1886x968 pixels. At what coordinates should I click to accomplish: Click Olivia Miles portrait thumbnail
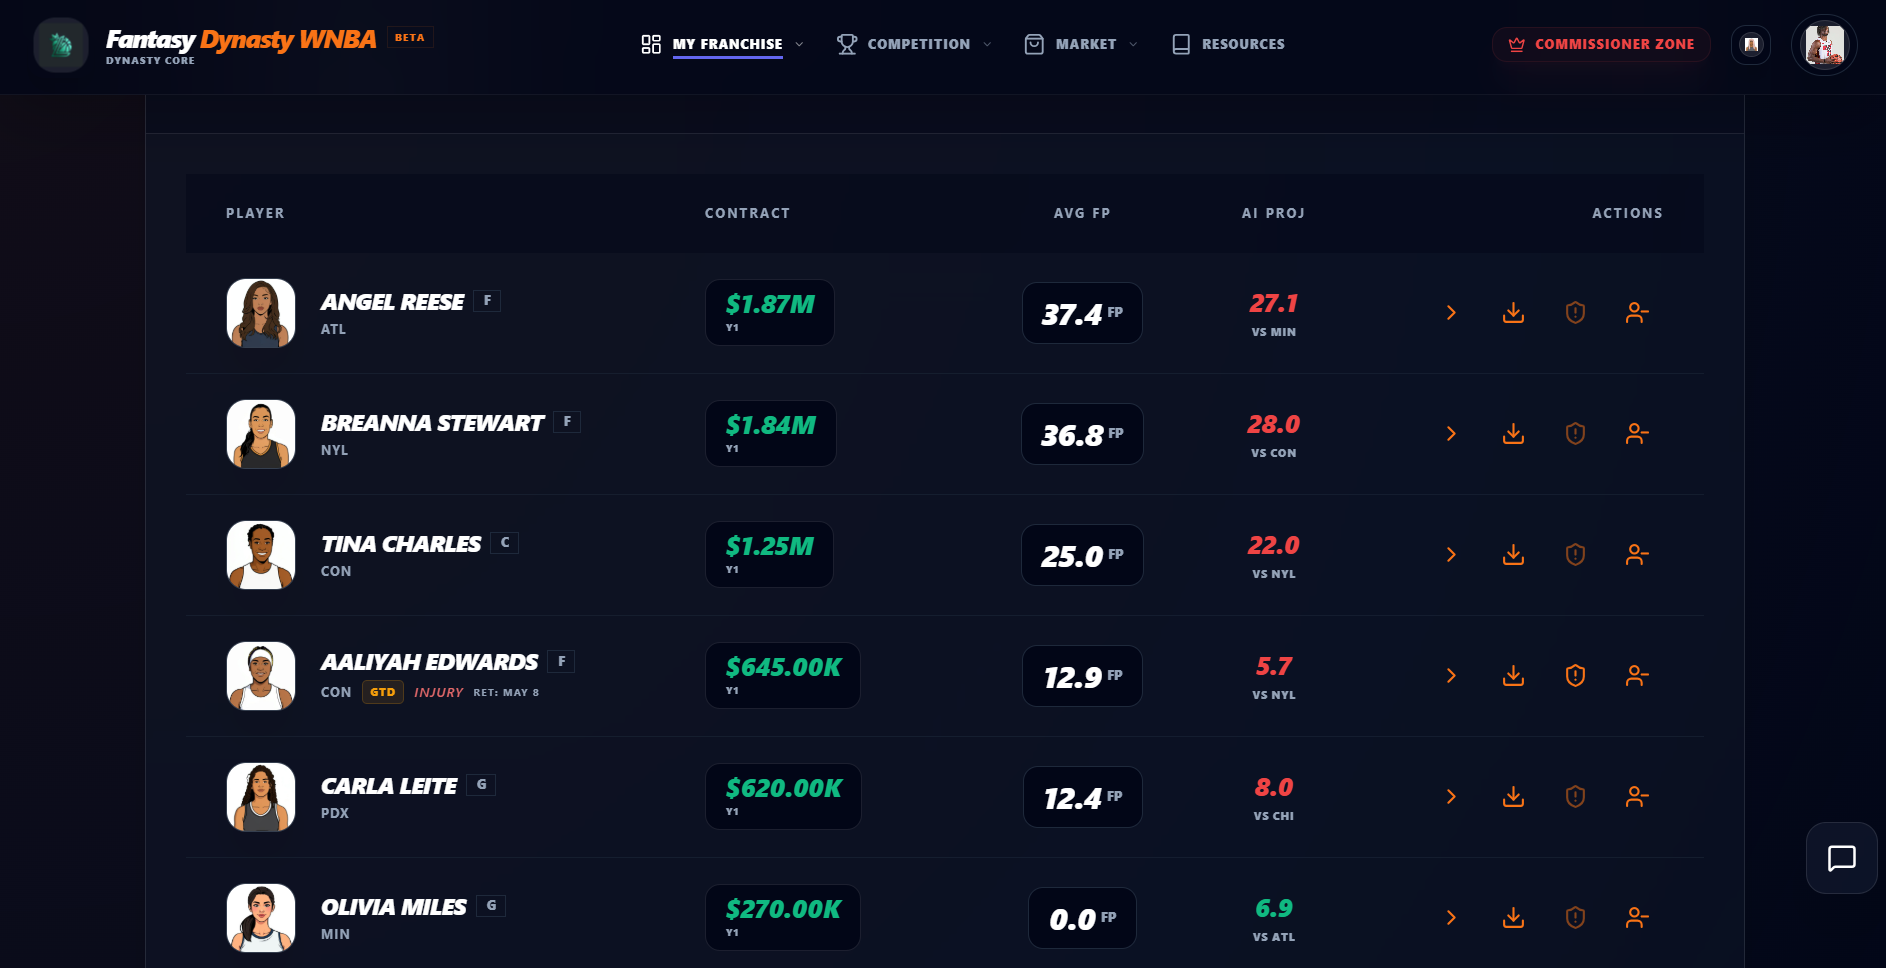[x=261, y=918]
